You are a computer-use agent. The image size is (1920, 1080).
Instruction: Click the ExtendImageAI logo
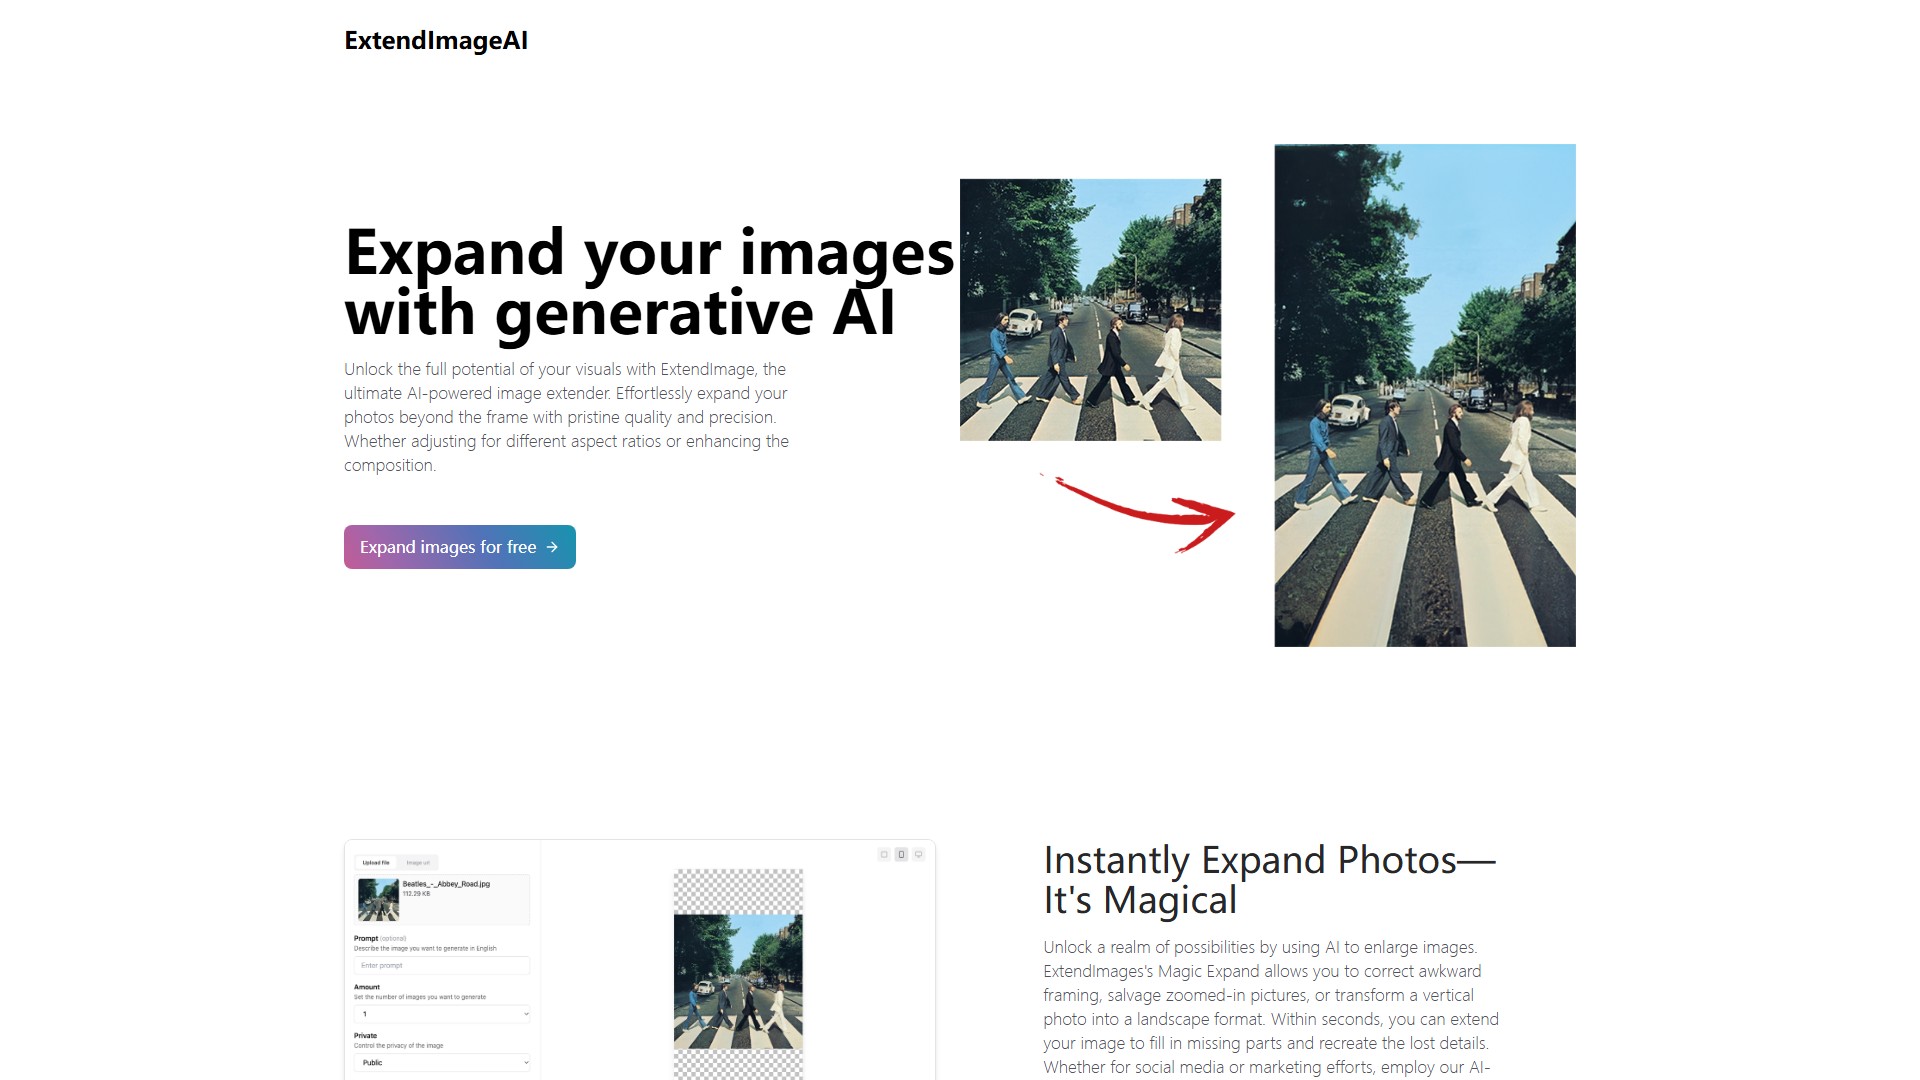click(435, 41)
